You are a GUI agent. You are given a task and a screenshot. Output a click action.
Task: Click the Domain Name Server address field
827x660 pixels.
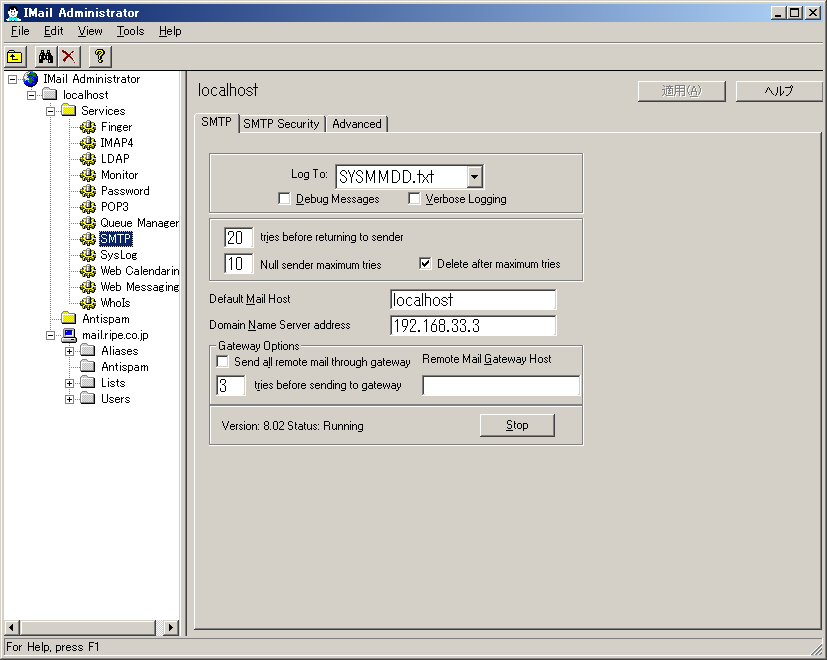click(473, 326)
